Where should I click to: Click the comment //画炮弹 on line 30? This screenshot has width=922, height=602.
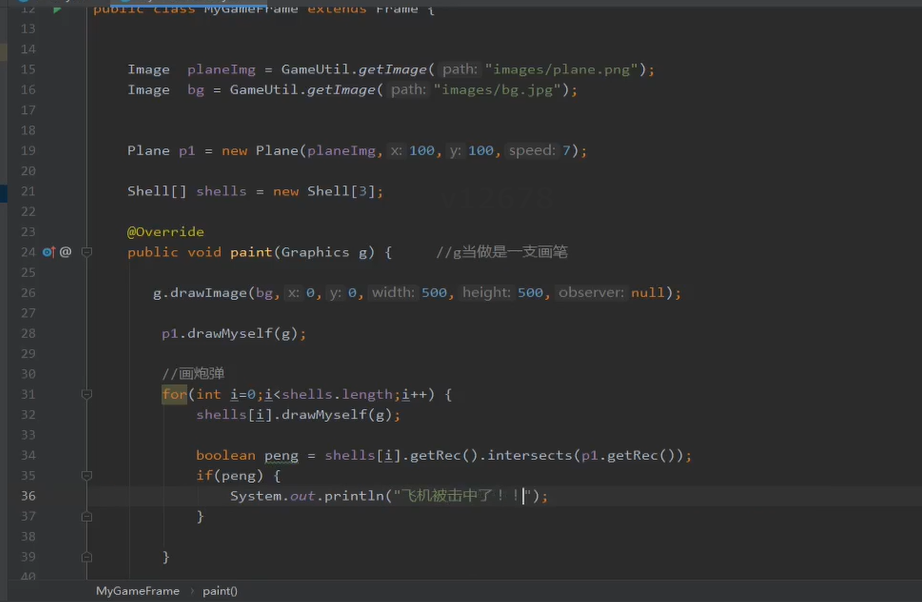[x=193, y=374]
